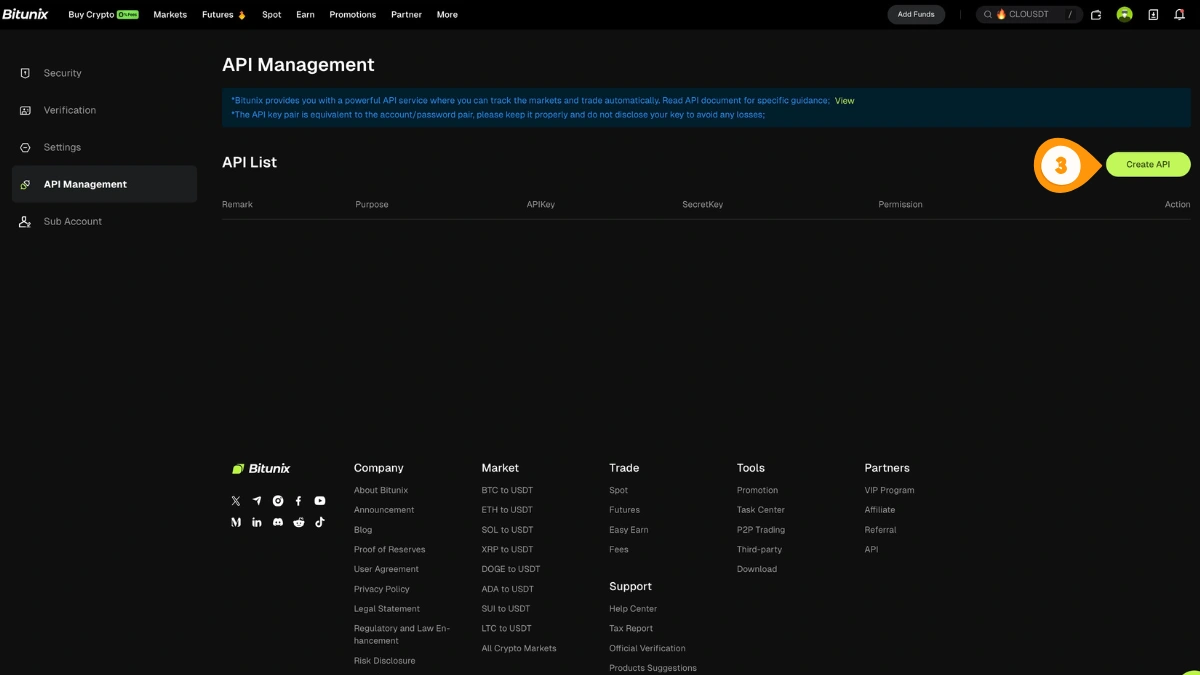Open the notifications bell
Viewport: 1200px width, 675px height.
[x=1180, y=15]
